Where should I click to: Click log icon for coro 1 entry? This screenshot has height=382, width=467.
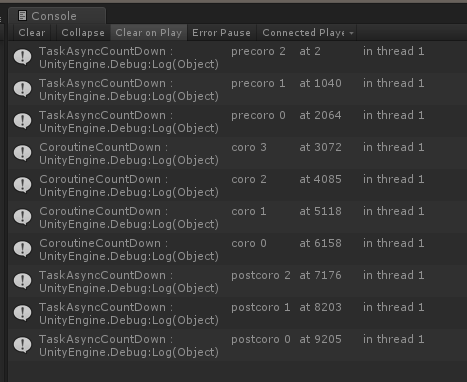[x=23, y=217]
